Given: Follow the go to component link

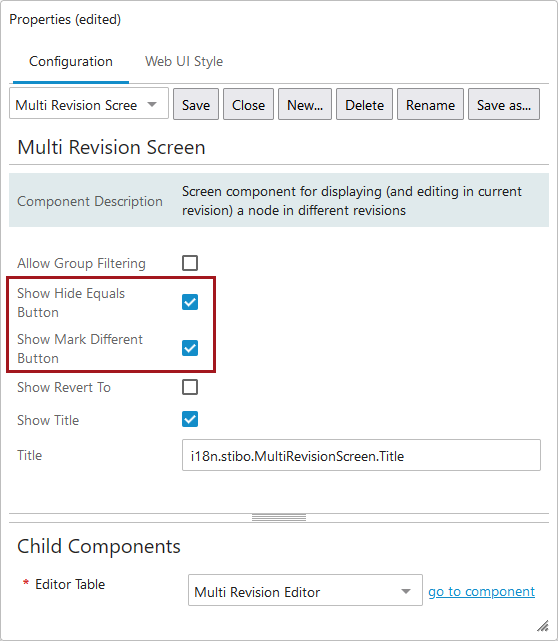Looking at the screenshot, I should [x=482, y=591].
